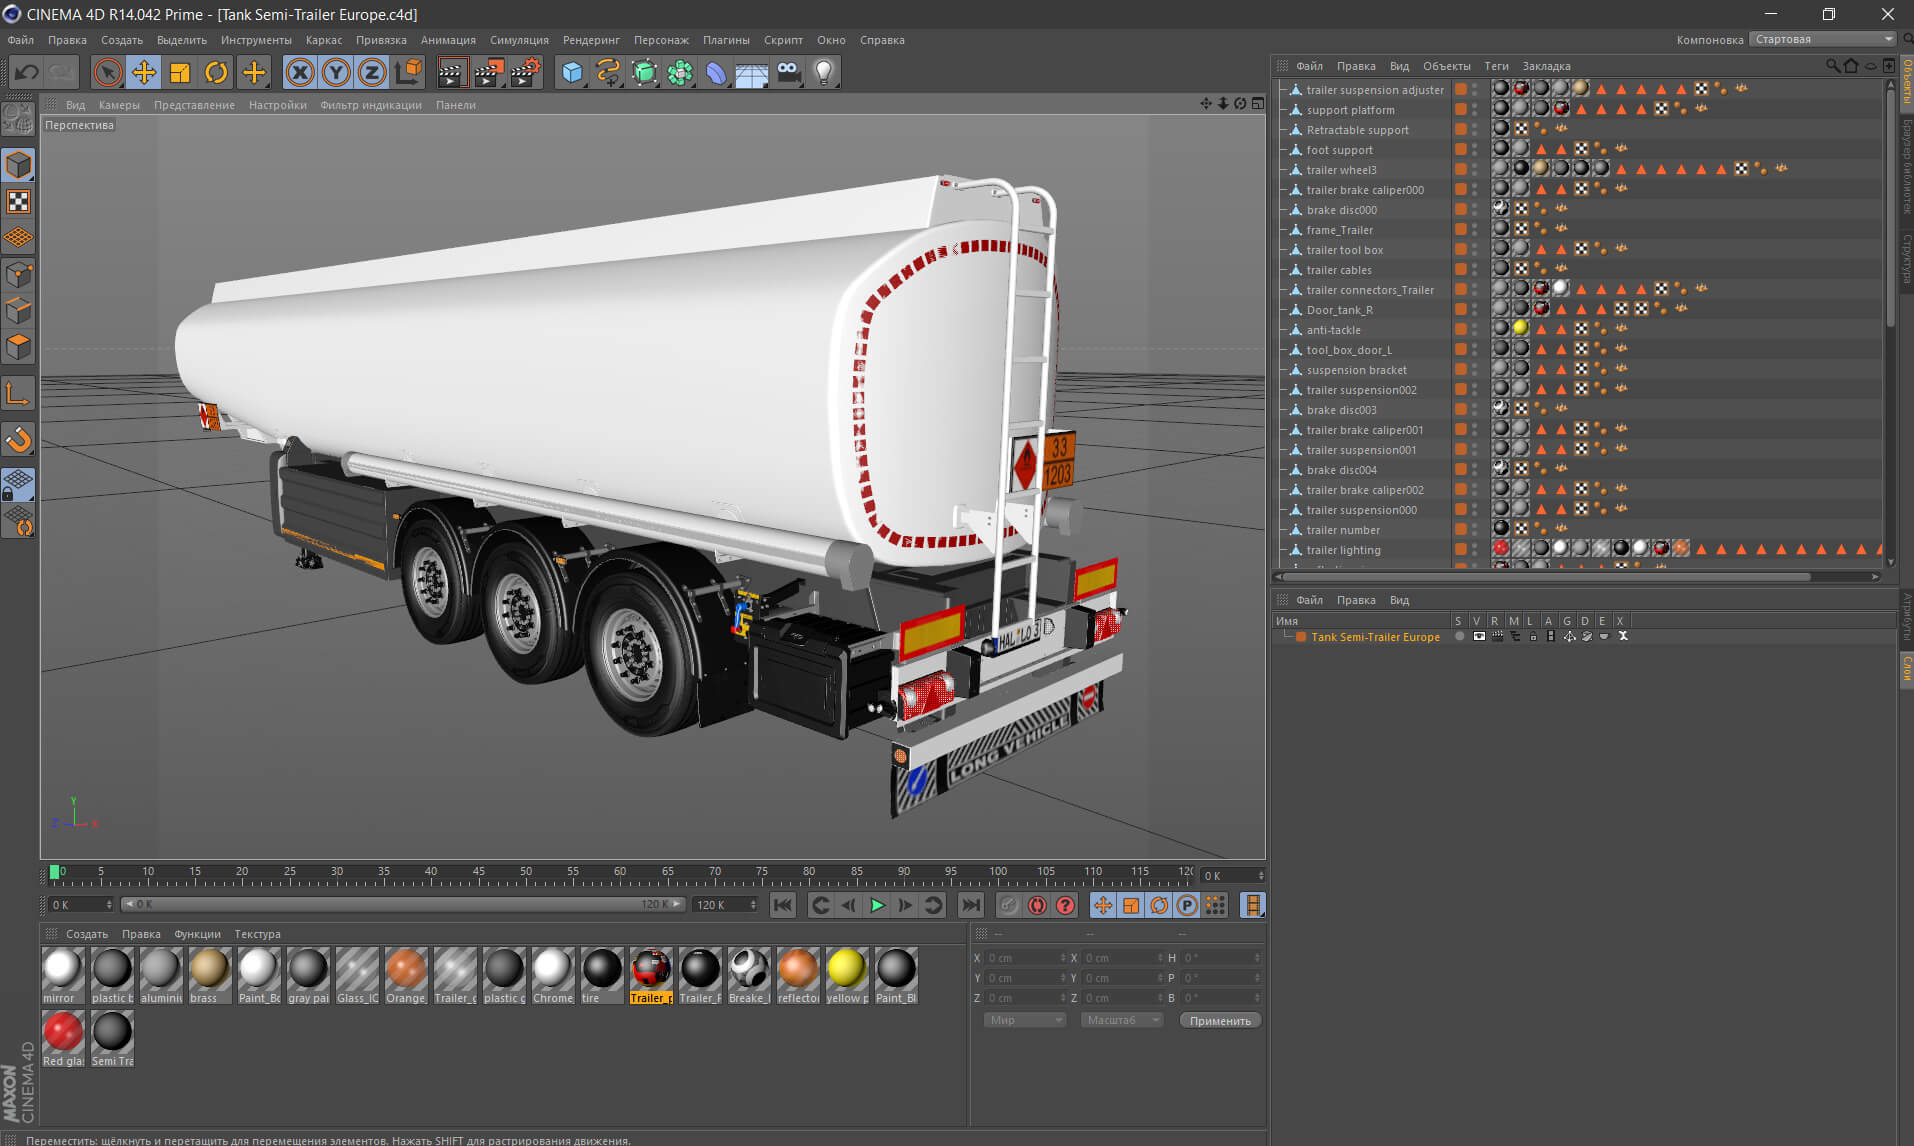Toggle position key recording
1914x1146 pixels.
click(x=1102, y=905)
